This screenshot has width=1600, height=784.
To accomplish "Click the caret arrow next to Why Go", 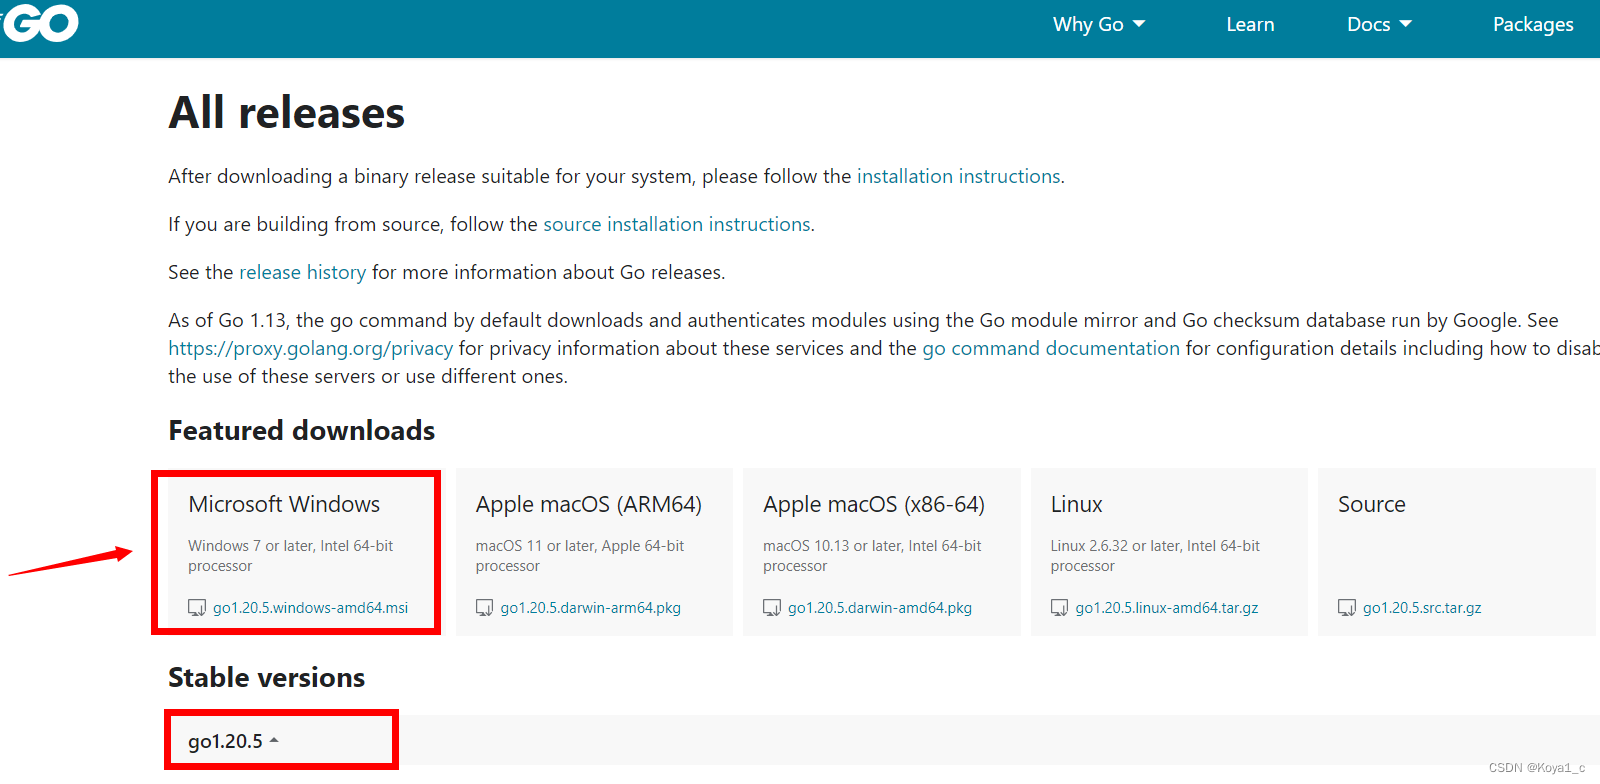I will click(1139, 23).
